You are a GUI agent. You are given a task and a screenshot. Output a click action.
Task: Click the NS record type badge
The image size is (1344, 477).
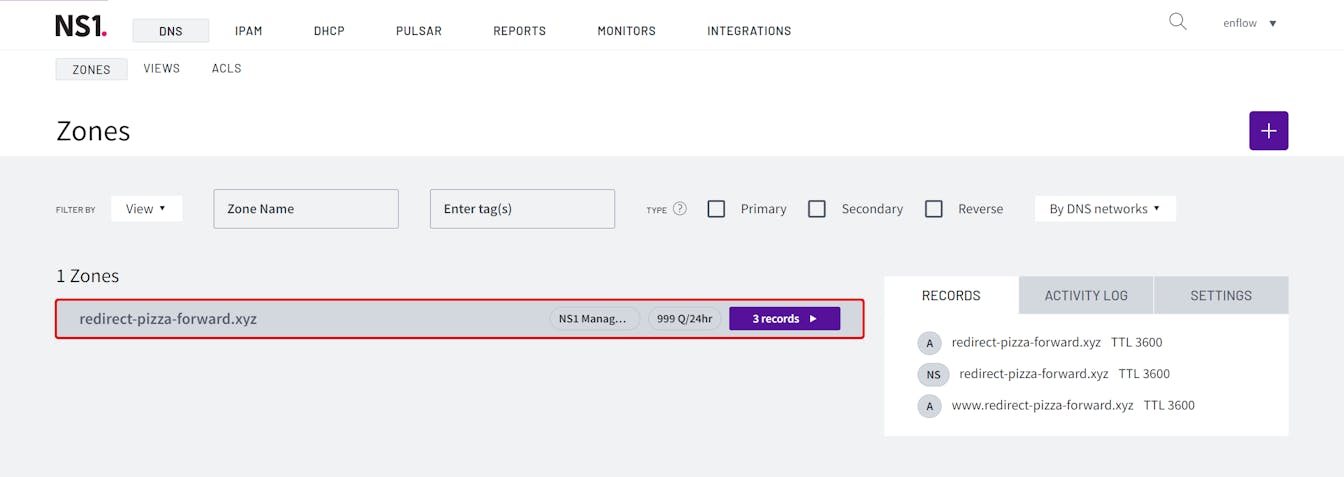coord(933,374)
